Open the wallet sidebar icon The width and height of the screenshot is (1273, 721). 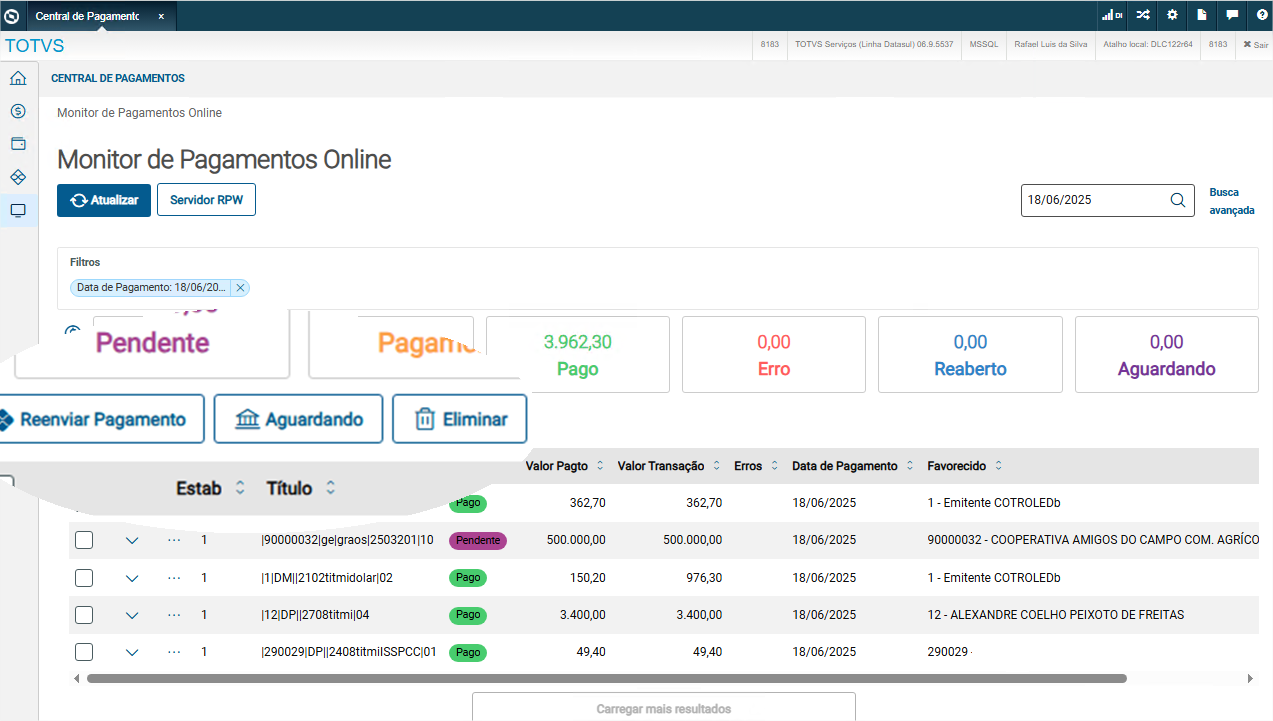(18, 144)
